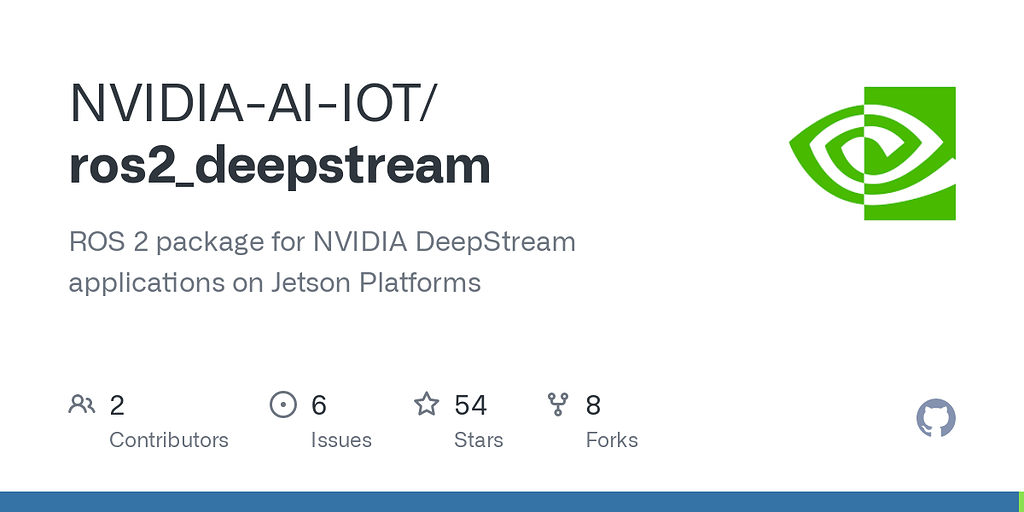
Task: Click the NVIDIA eye logo
Action: (x=872, y=153)
